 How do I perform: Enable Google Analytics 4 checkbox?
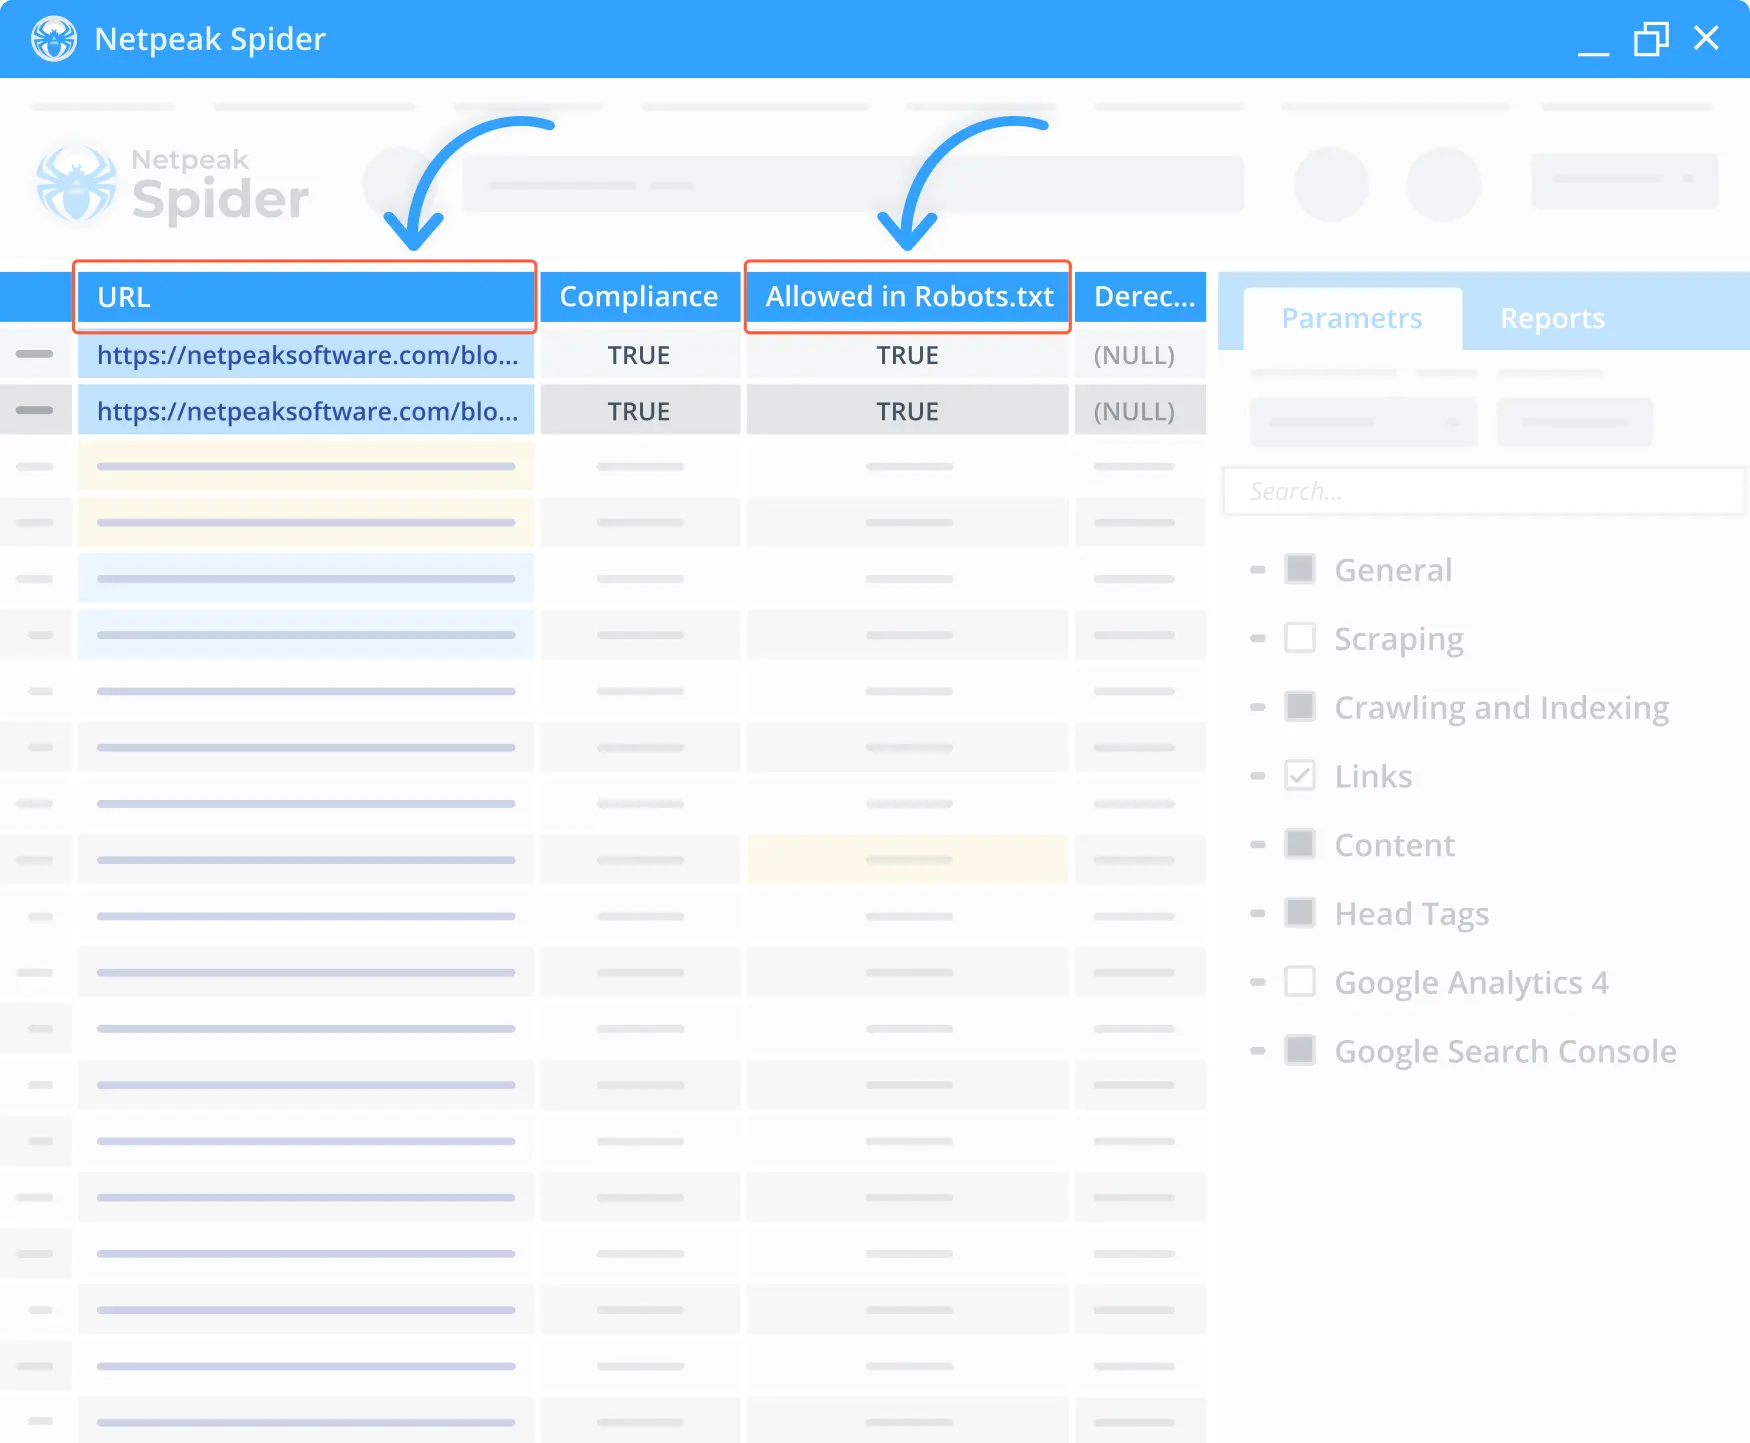coord(1300,982)
